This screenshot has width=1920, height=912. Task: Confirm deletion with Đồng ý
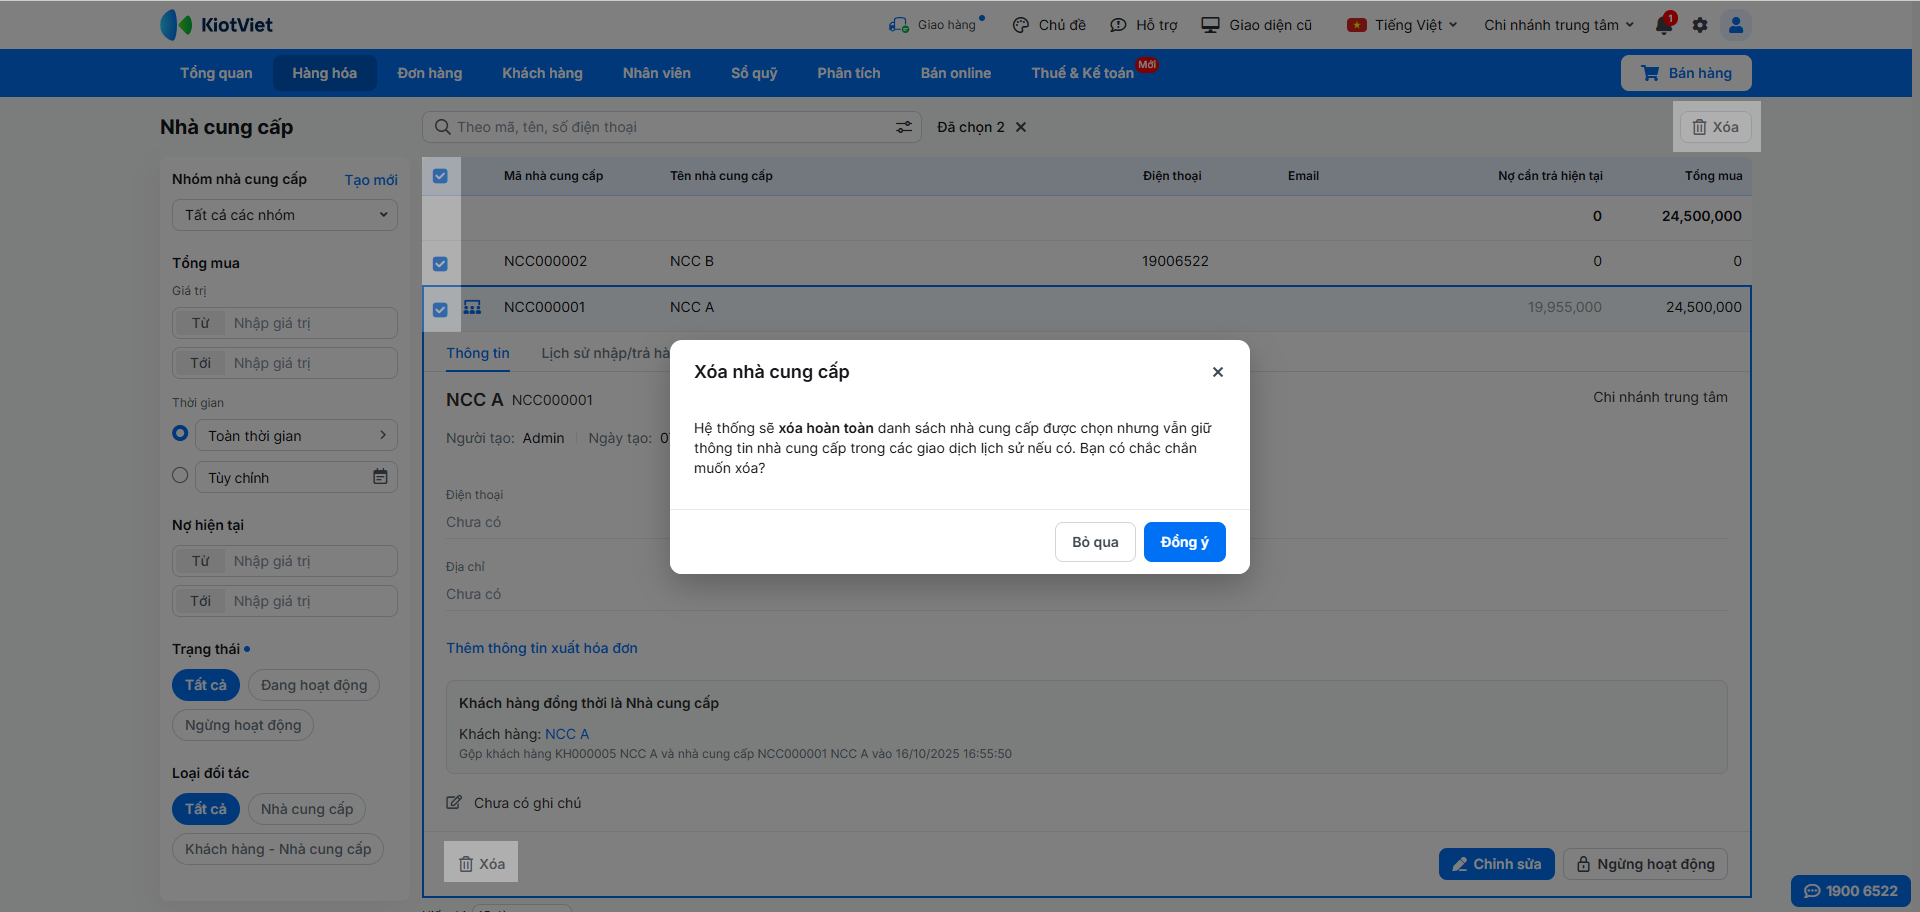click(1185, 542)
